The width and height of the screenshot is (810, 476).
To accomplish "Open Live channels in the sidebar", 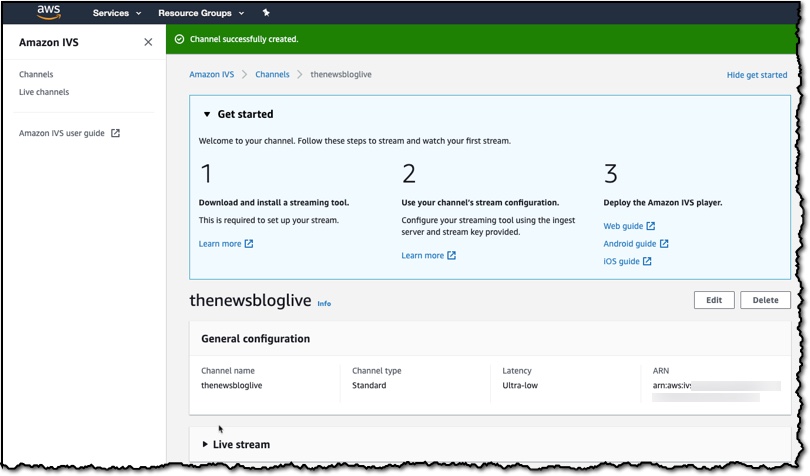I will (44, 92).
